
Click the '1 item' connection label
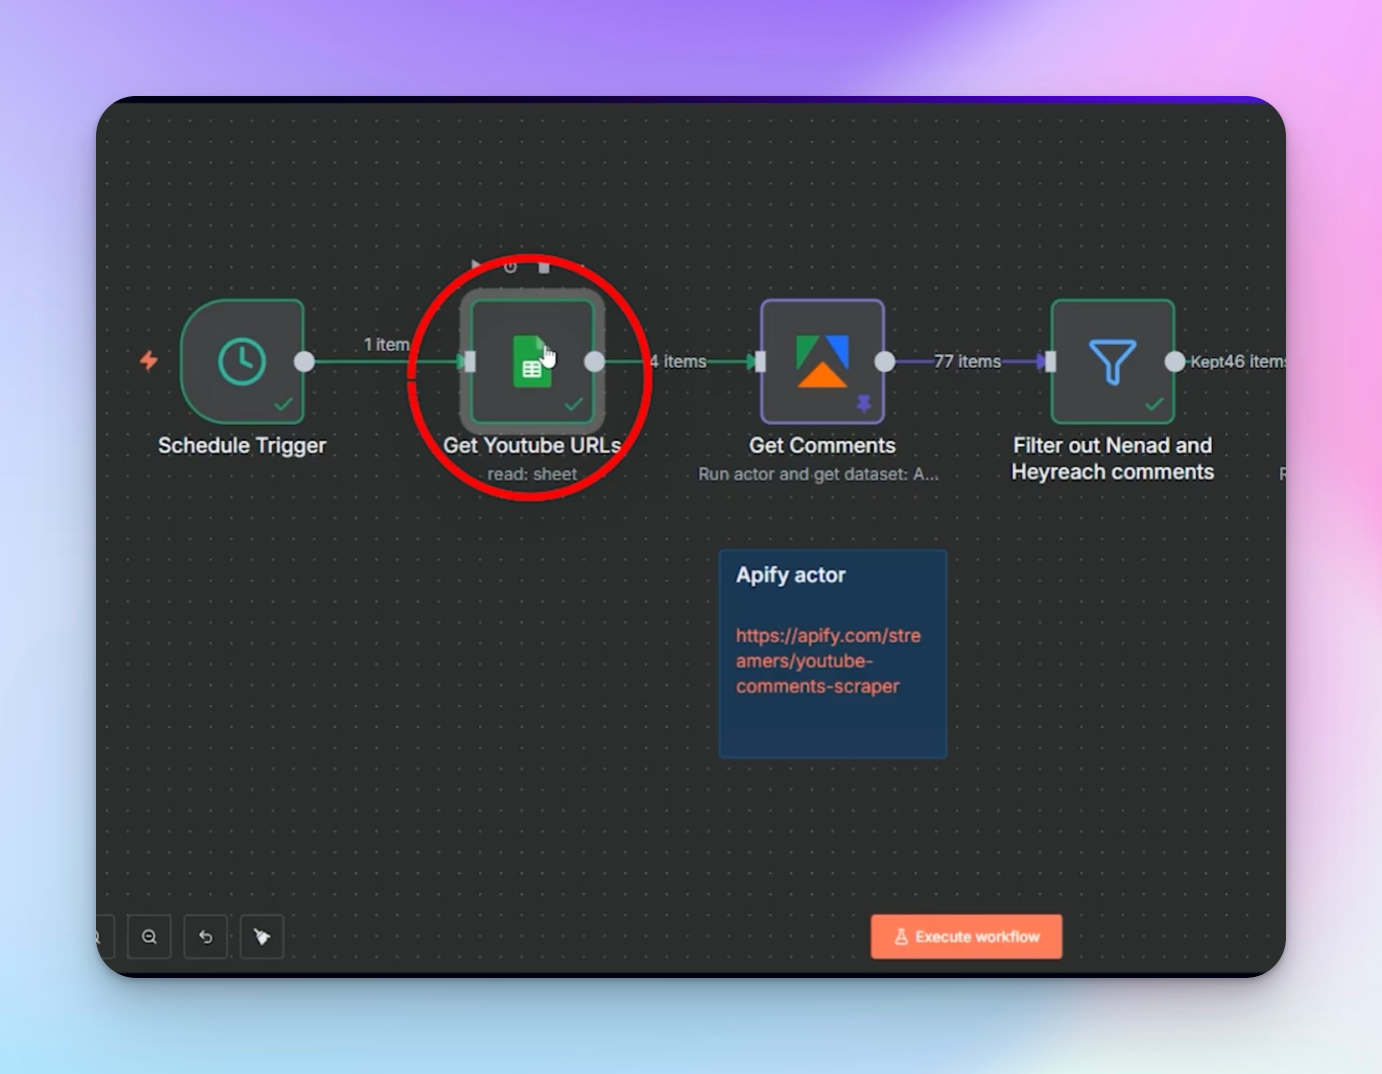(x=386, y=344)
